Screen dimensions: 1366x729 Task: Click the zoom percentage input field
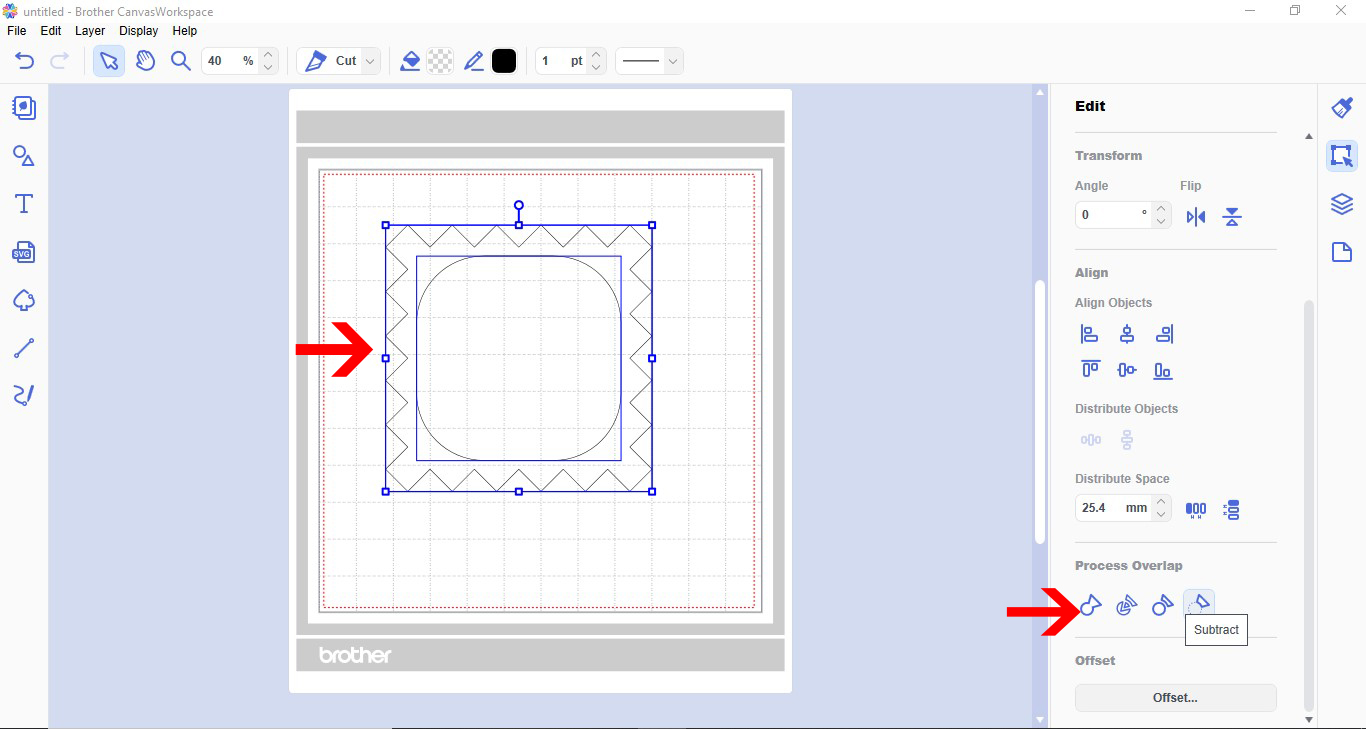pos(231,61)
